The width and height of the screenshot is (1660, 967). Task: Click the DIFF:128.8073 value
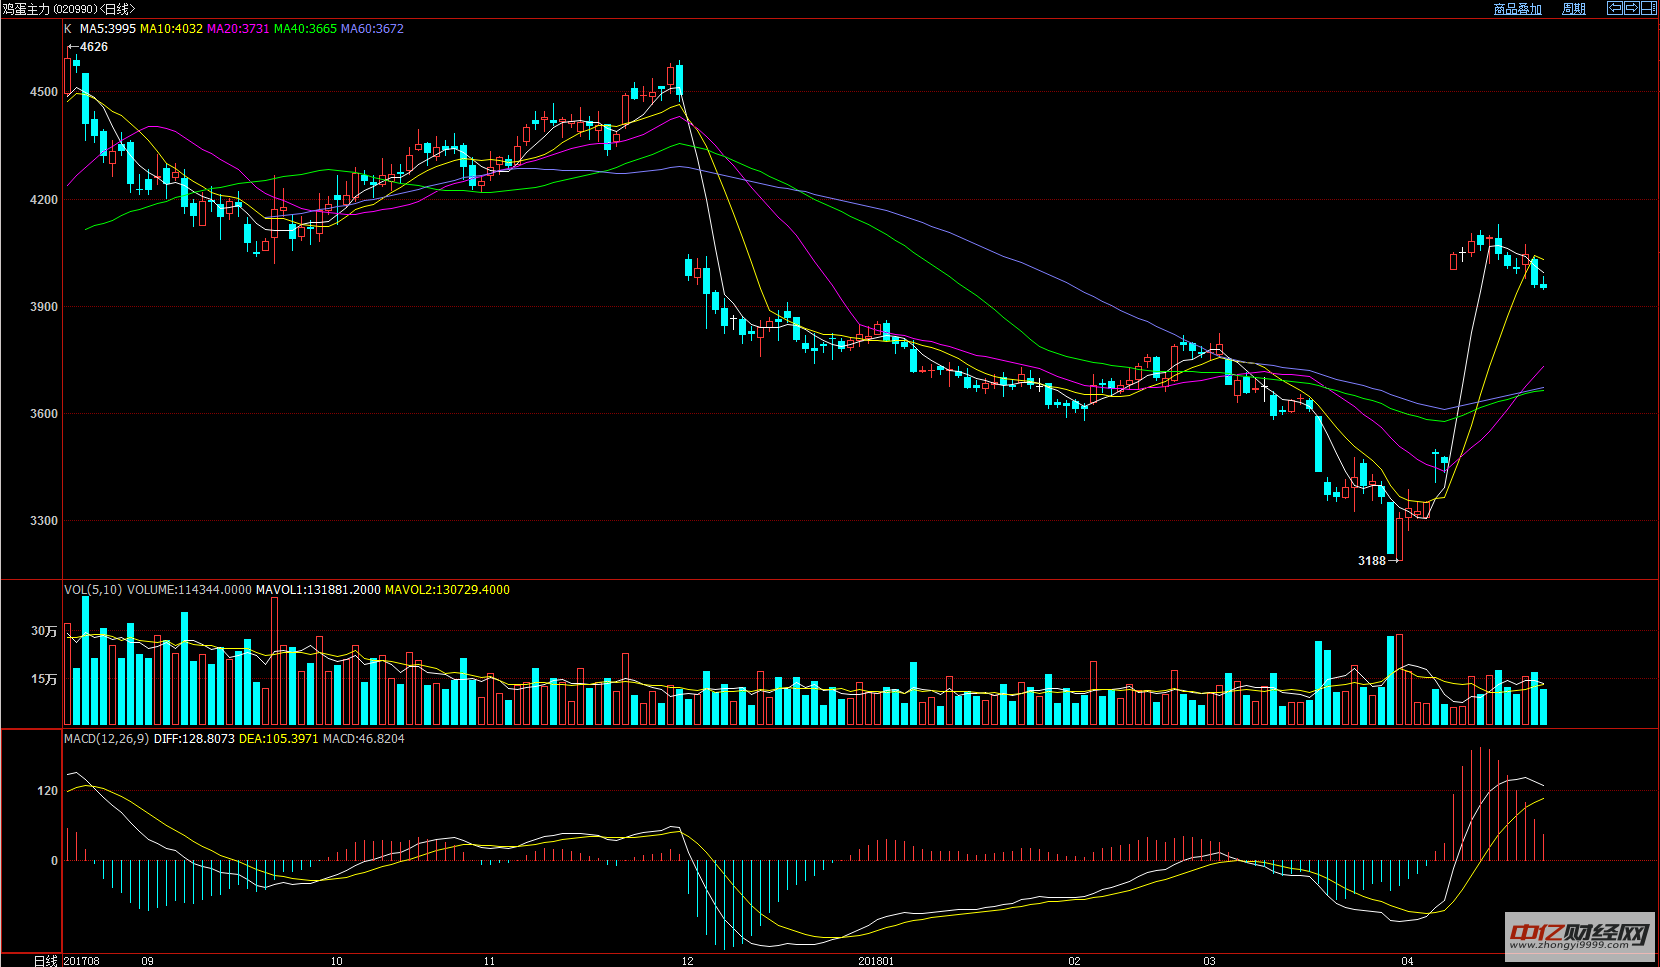194,739
